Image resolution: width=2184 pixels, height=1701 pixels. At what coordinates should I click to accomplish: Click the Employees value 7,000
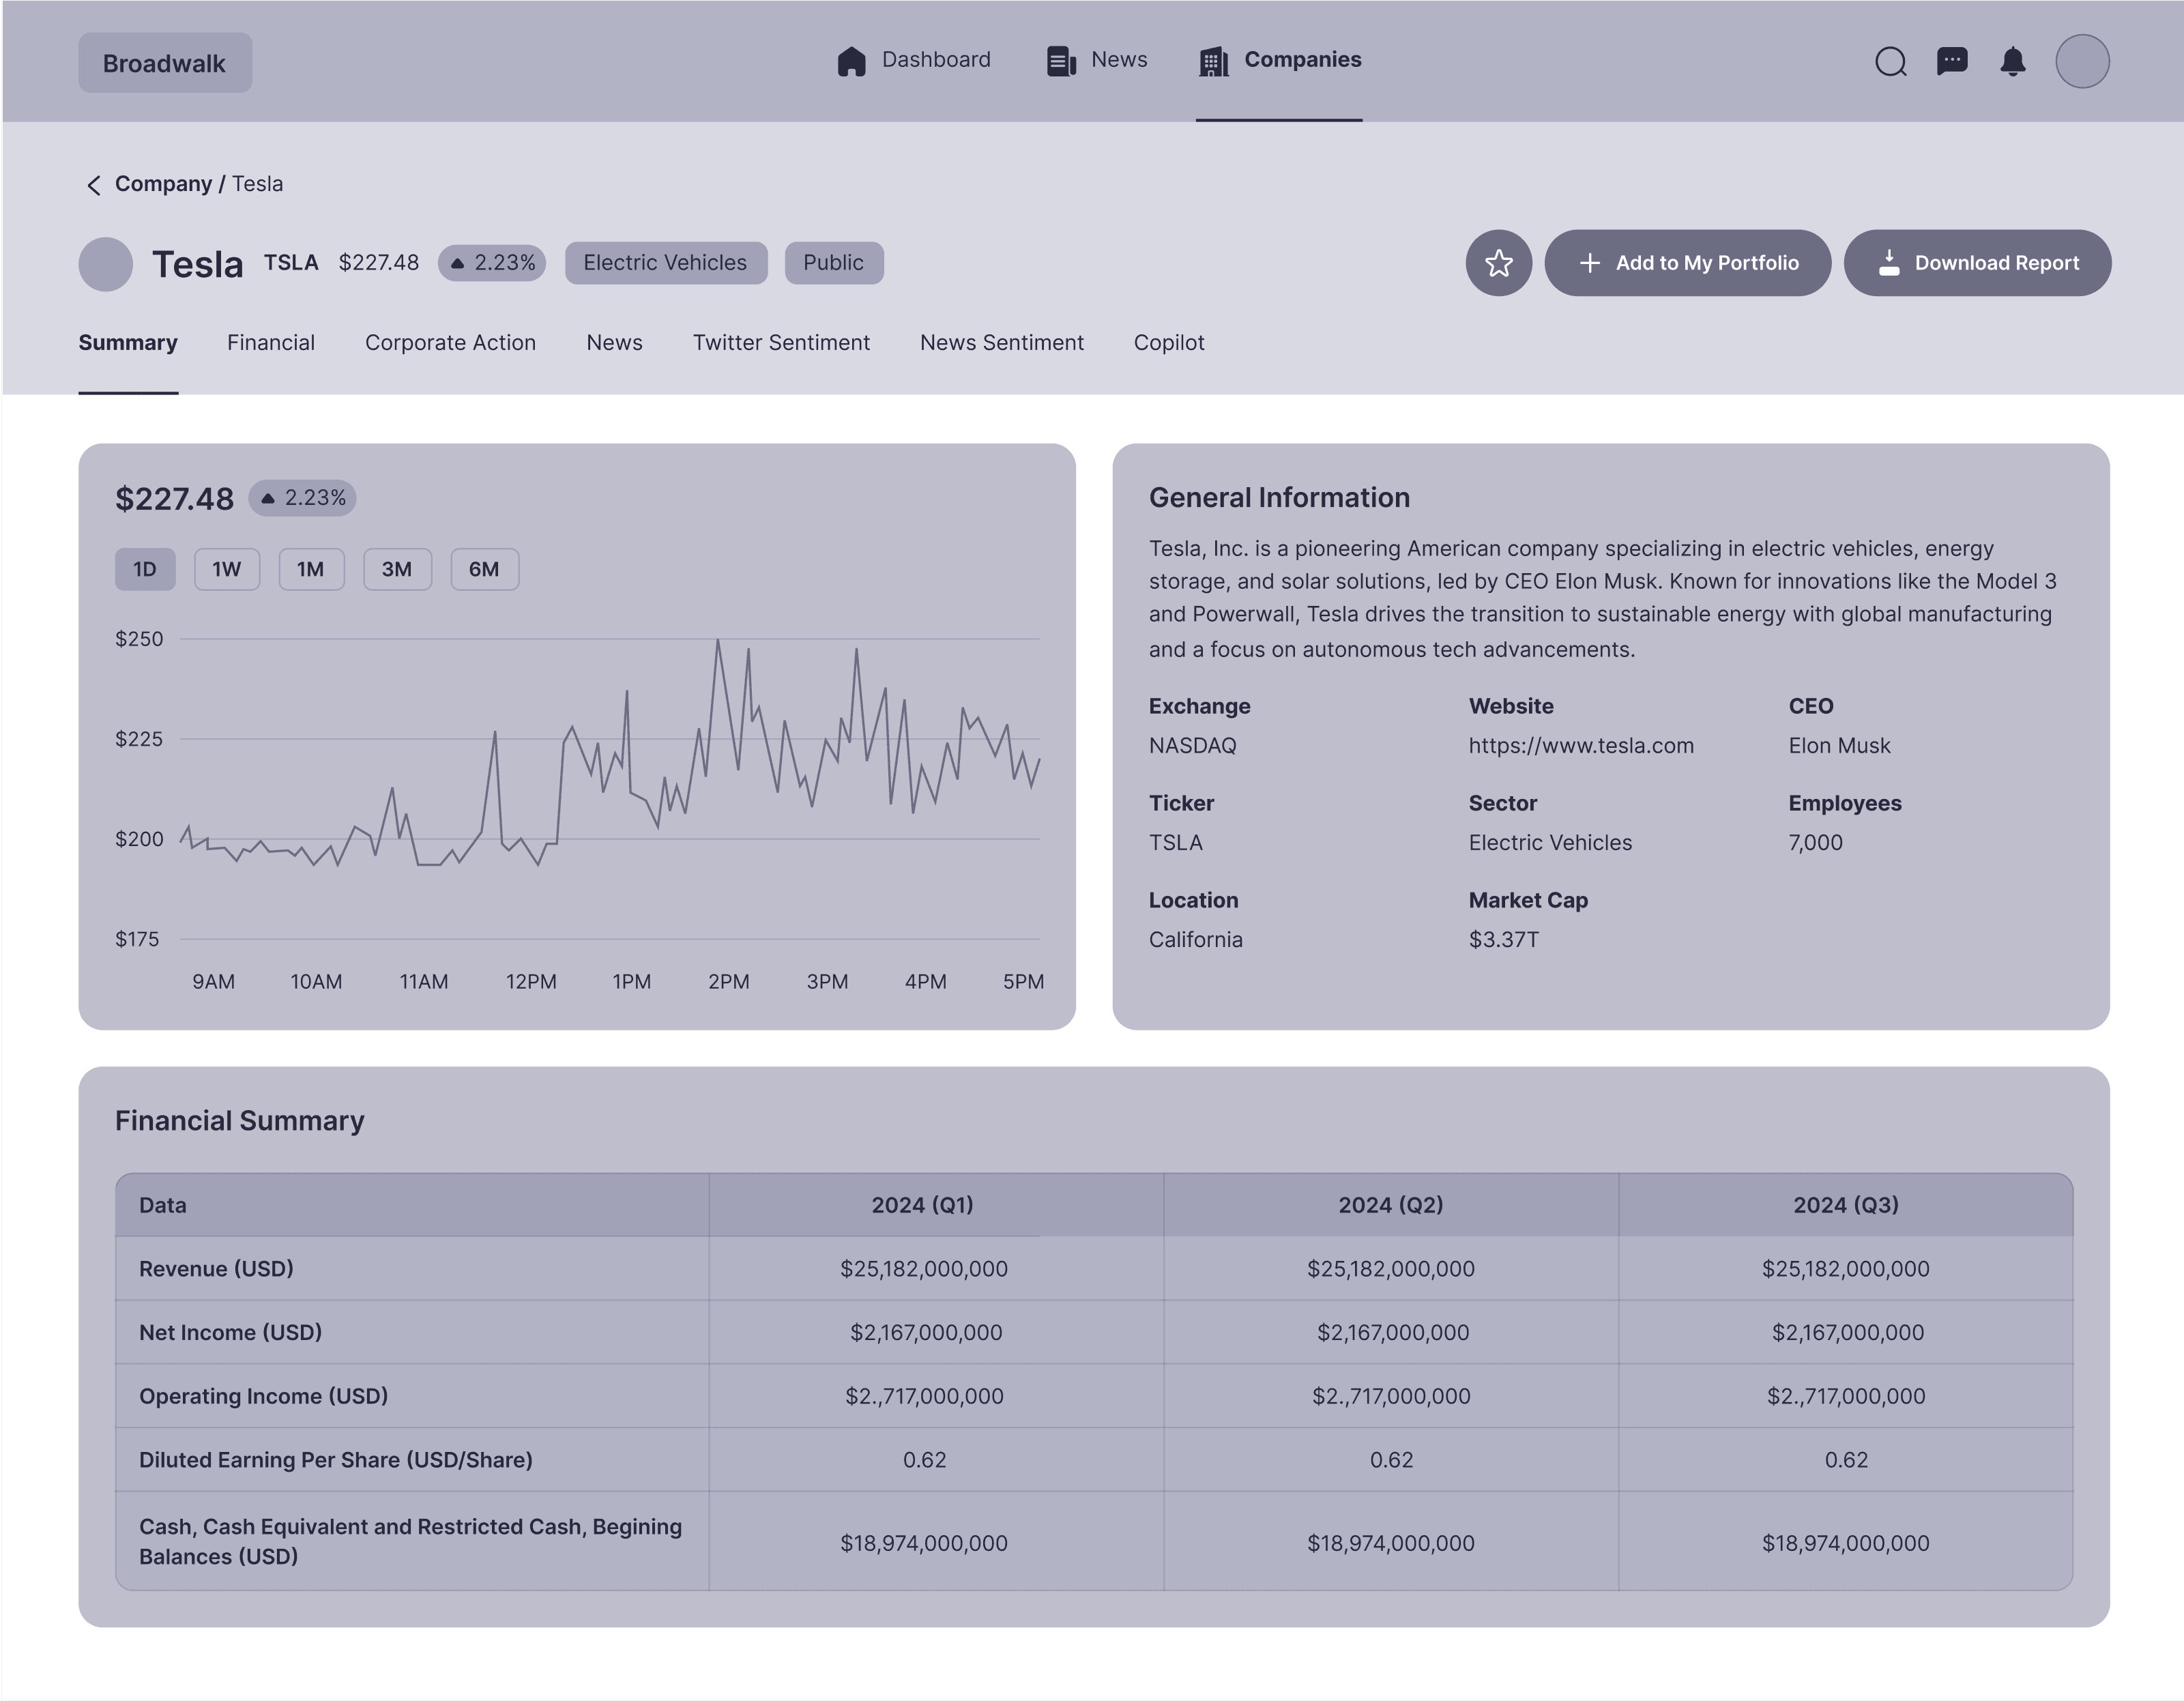[x=1816, y=843]
